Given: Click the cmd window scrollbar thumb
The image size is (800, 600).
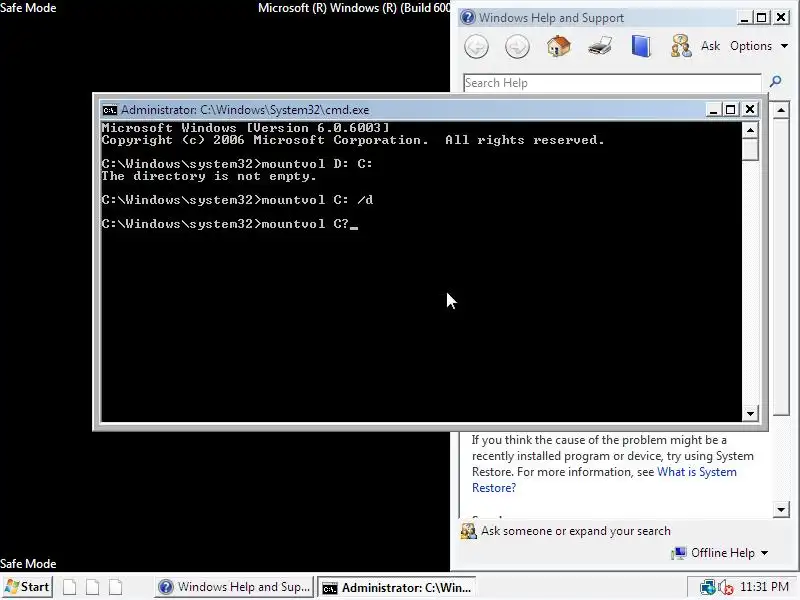Looking at the screenshot, I should click(750, 150).
